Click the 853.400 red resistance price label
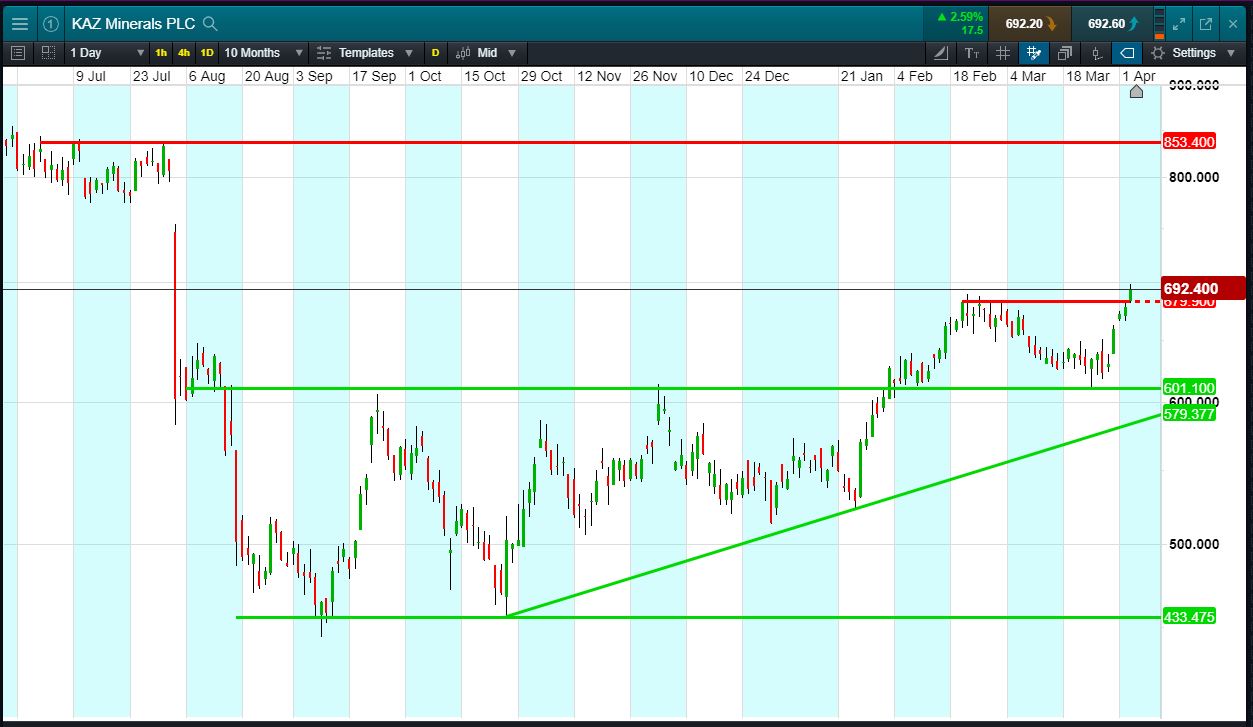 point(1189,142)
